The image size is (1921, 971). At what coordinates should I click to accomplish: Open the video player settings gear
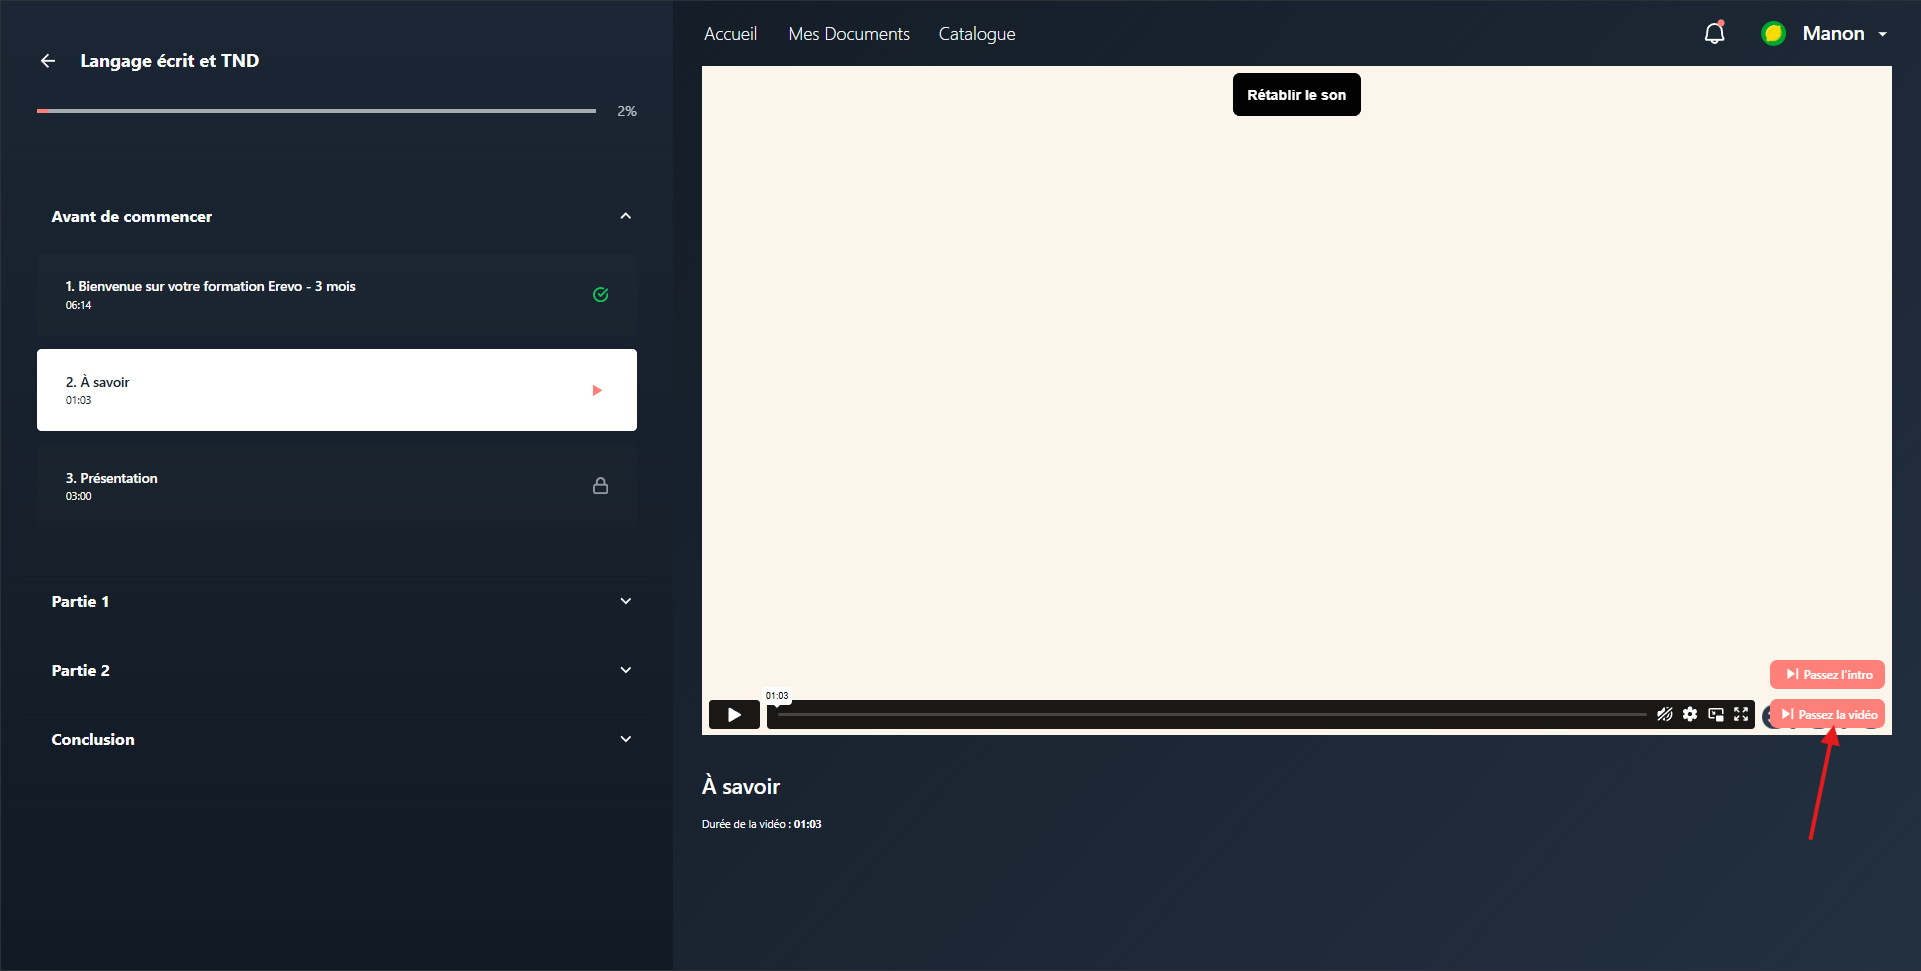pyautogui.click(x=1690, y=714)
